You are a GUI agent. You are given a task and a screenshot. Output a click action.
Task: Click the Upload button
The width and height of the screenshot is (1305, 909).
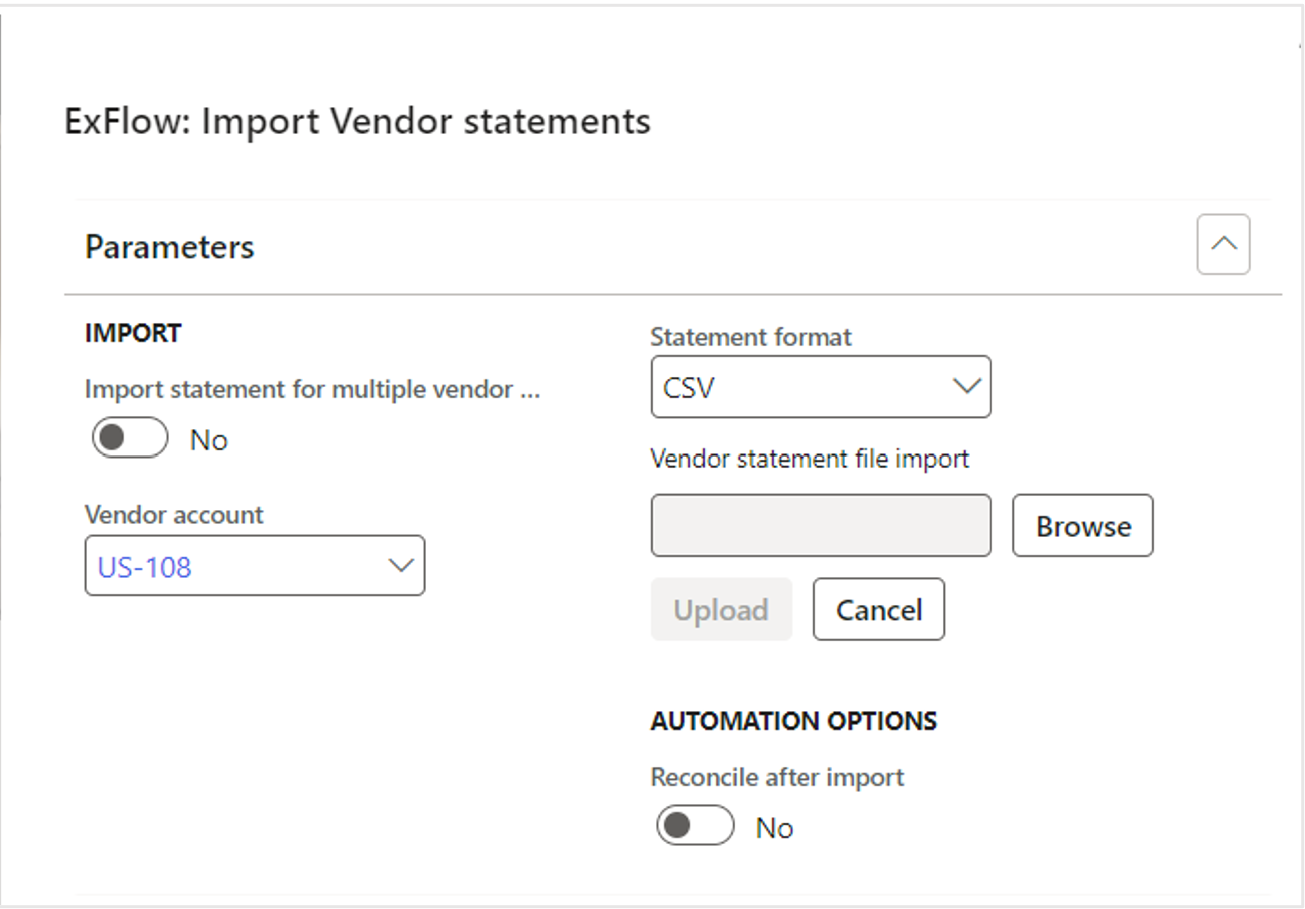pyautogui.click(x=721, y=609)
